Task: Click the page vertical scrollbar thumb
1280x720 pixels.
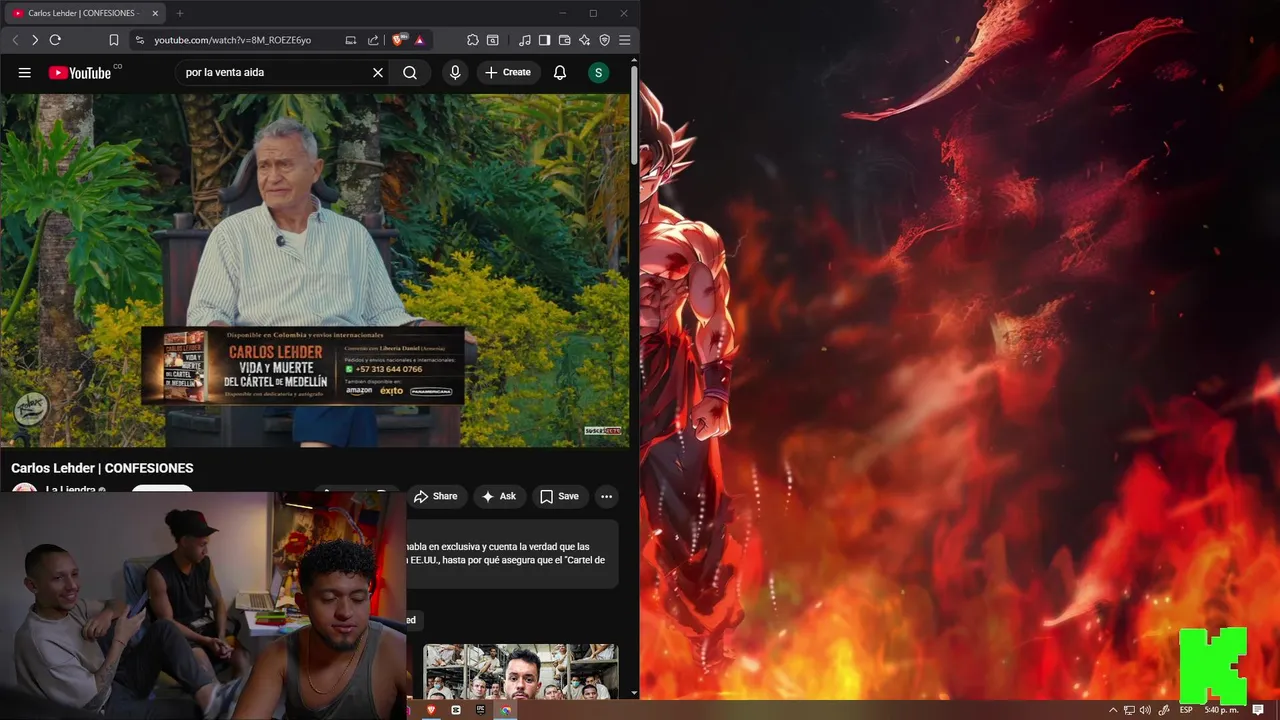Action: point(634,113)
